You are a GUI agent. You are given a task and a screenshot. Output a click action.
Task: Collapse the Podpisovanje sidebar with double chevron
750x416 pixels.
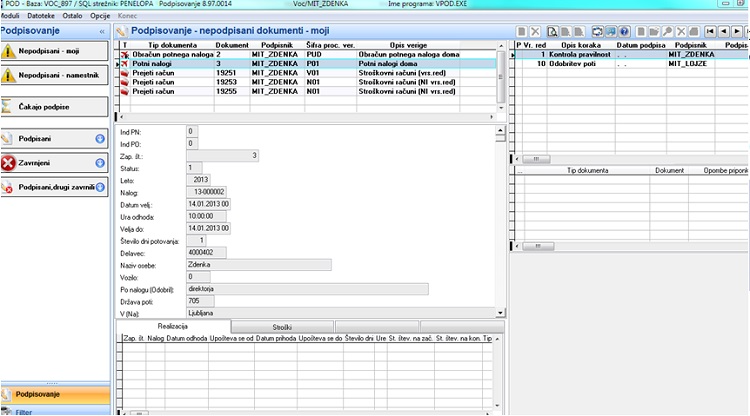click(x=101, y=31)
